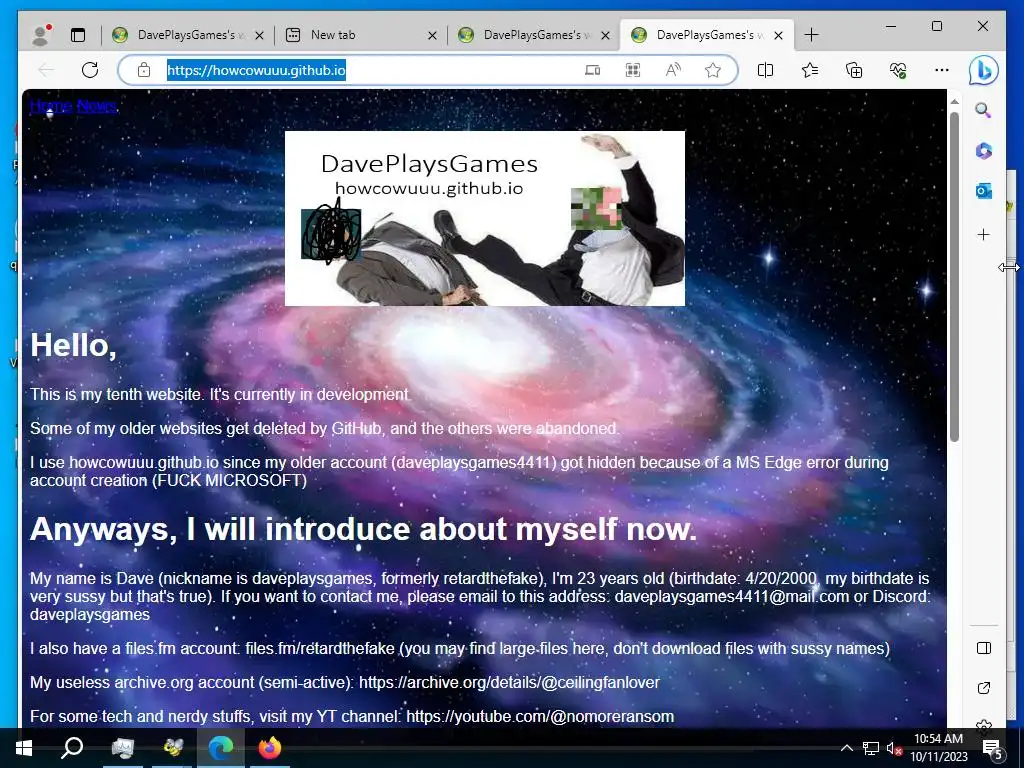
Task: Click the Microsoft Edge taskbar icon
Action: tap(221, 748)
